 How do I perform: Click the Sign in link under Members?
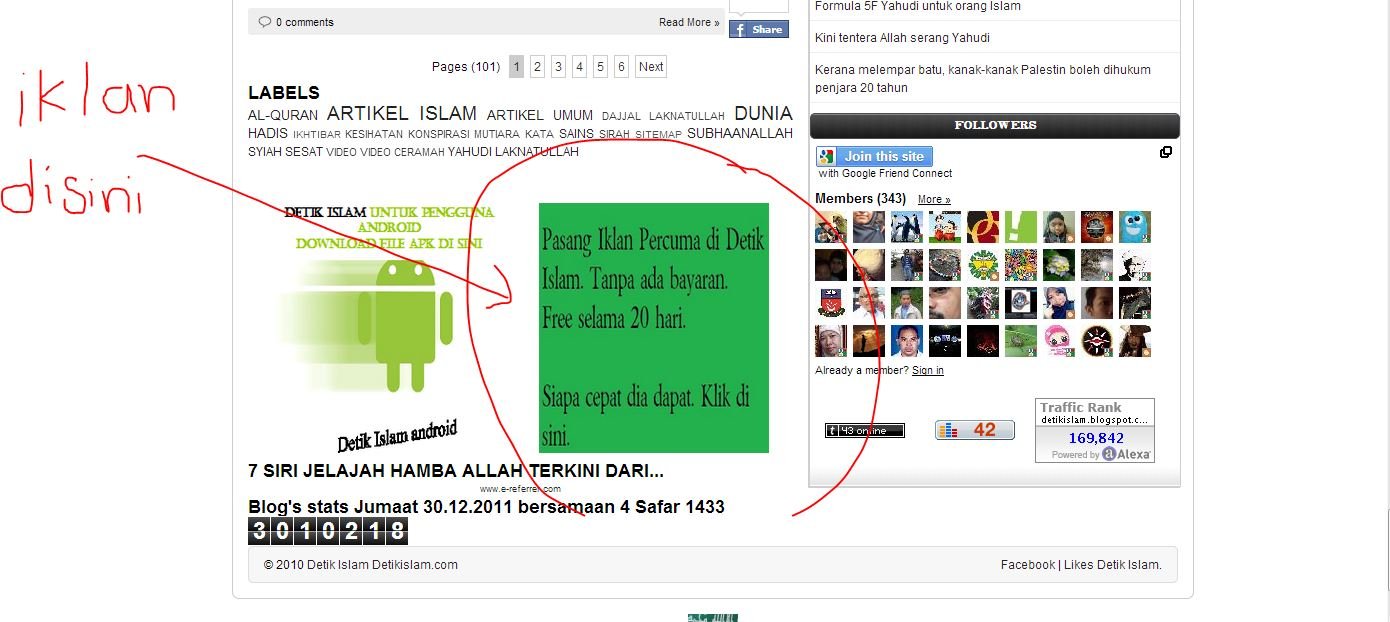[927, 371]
